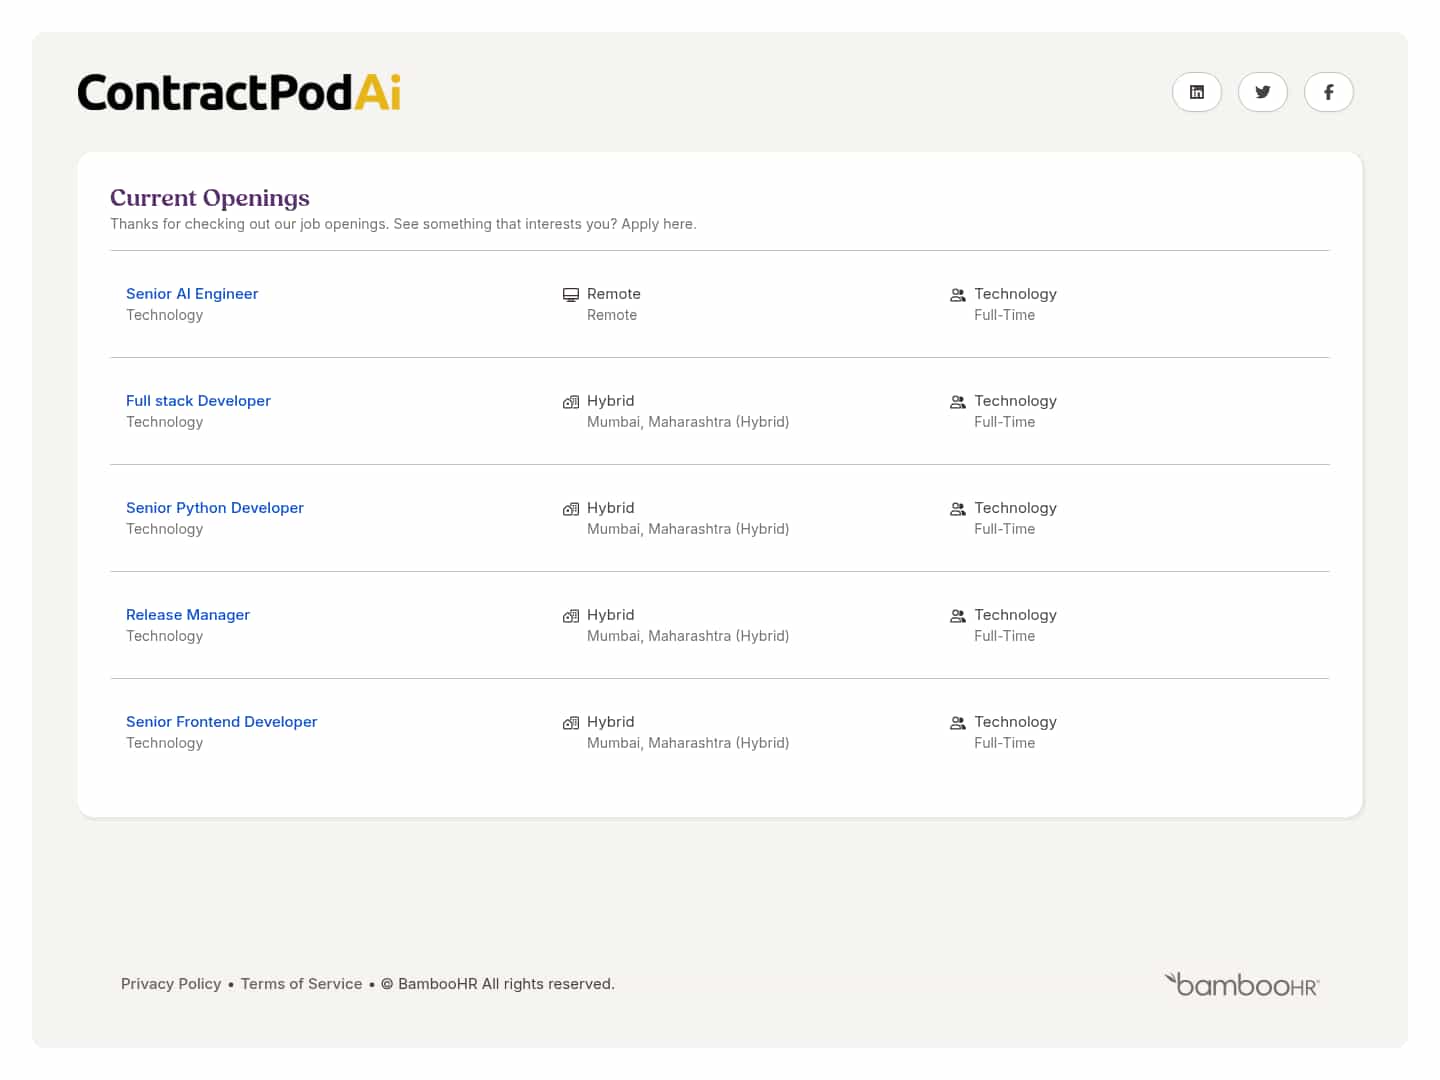Open the Facebook social icon
The height and width of the screenshot is (1080, 1440).
point(1328,92)
